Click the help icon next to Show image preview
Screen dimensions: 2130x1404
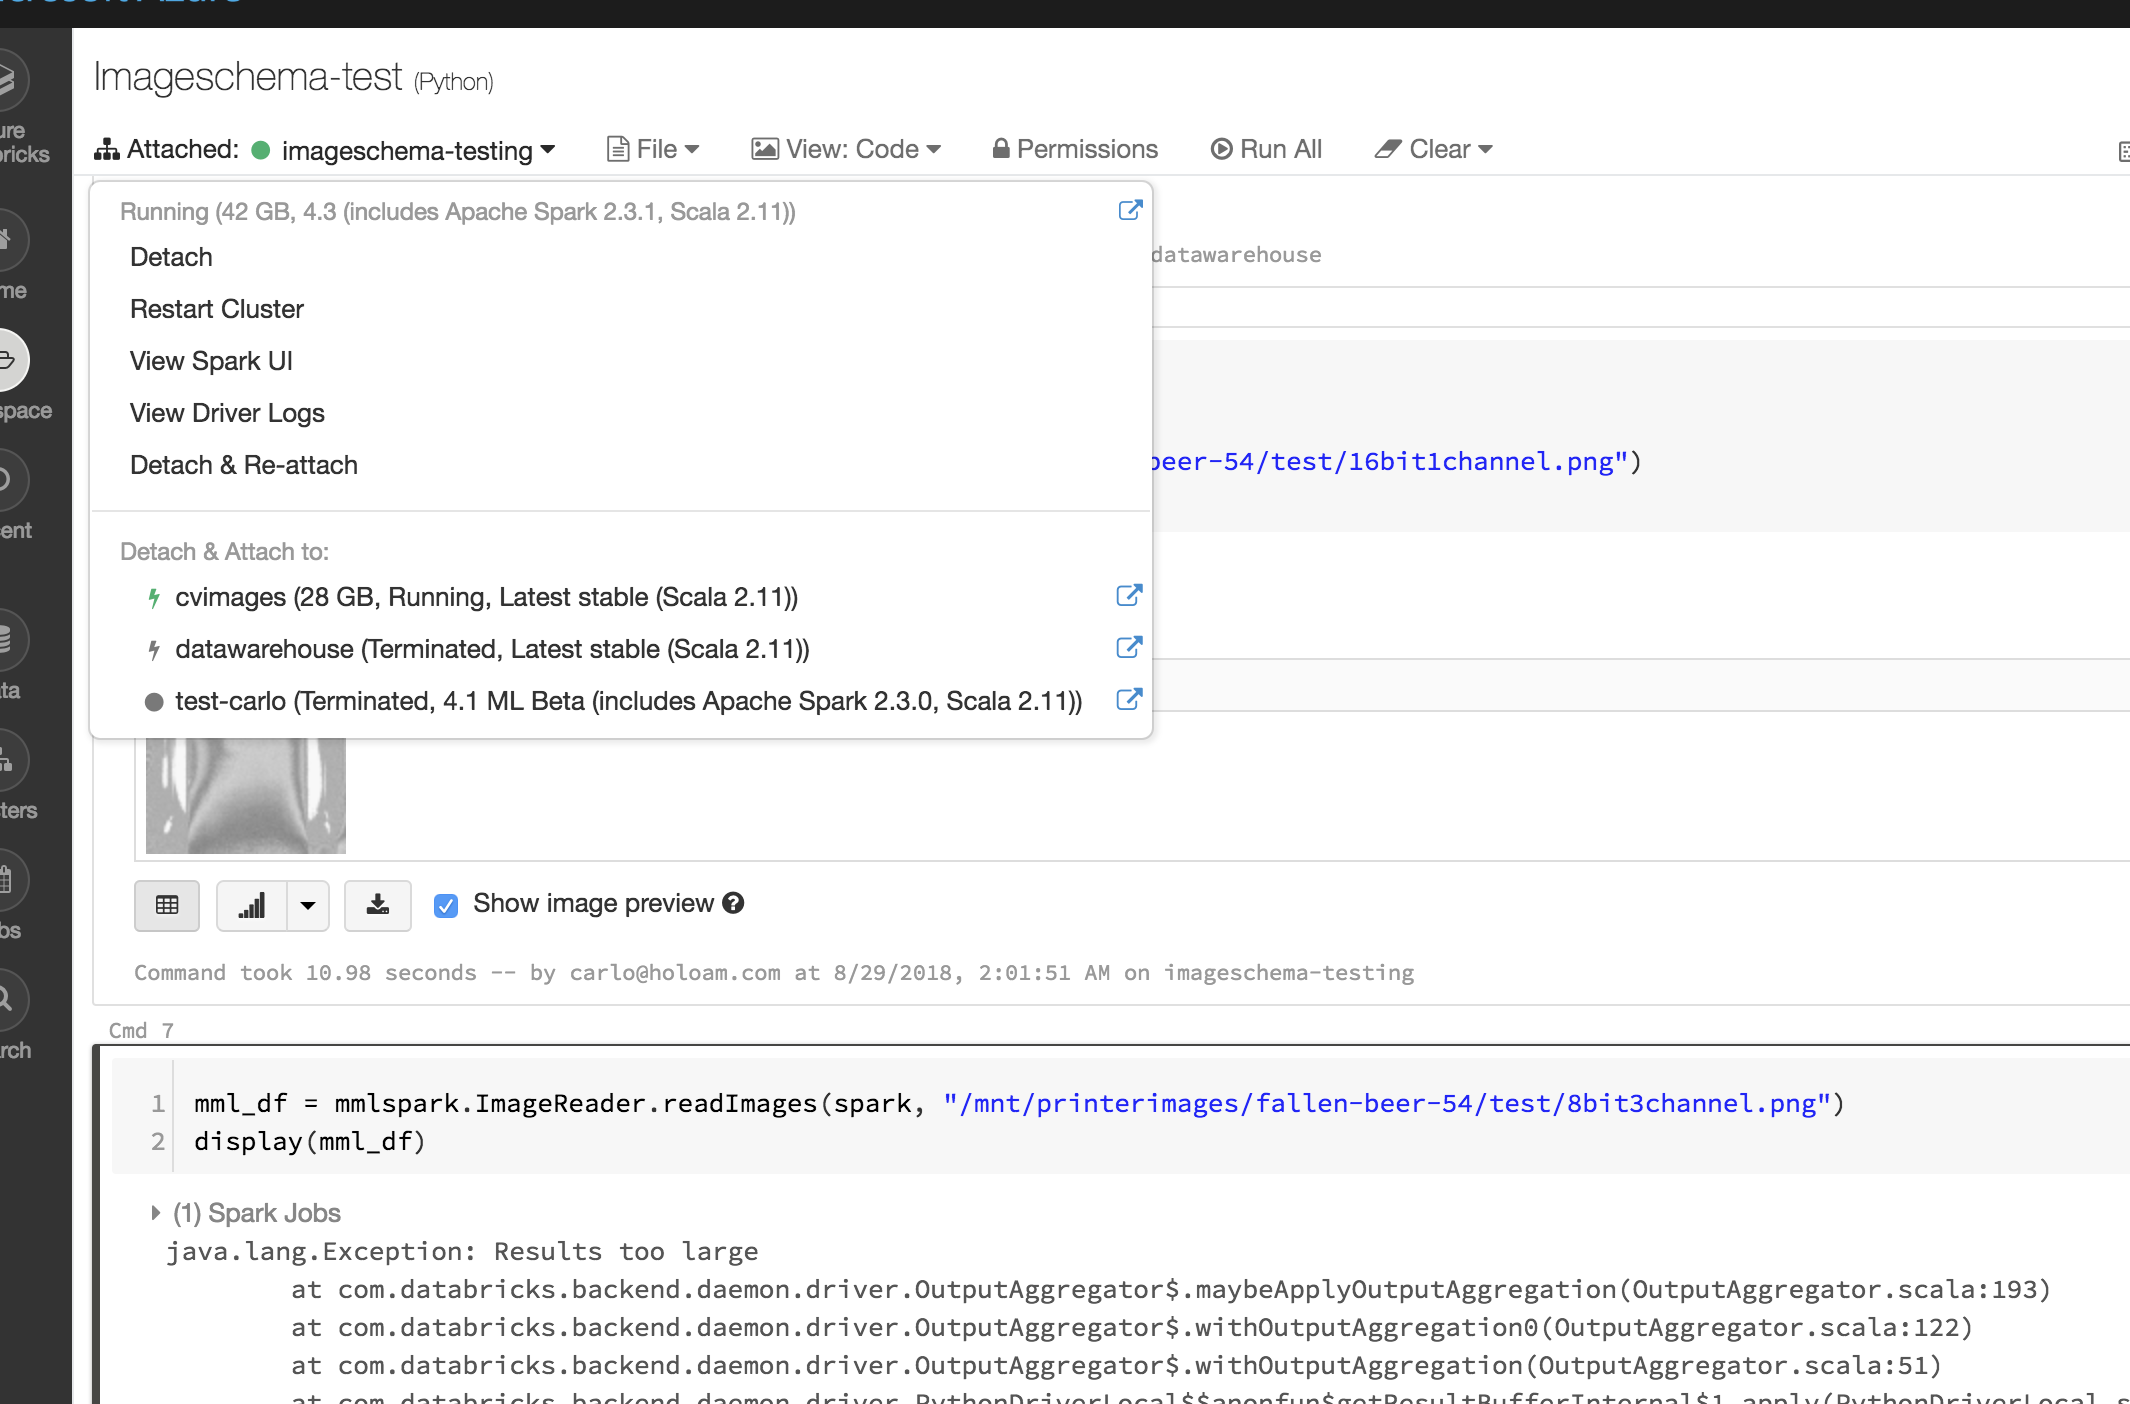[734, 903]
